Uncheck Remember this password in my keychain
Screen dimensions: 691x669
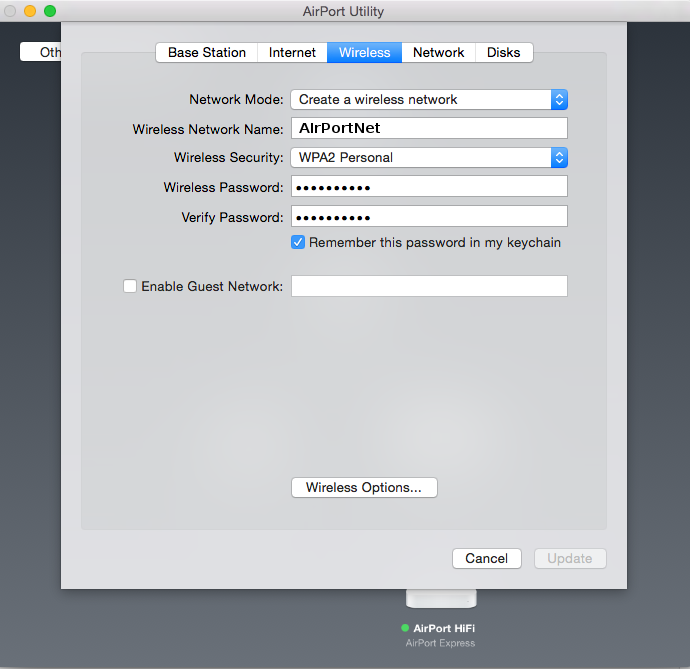tap(298, 242)
